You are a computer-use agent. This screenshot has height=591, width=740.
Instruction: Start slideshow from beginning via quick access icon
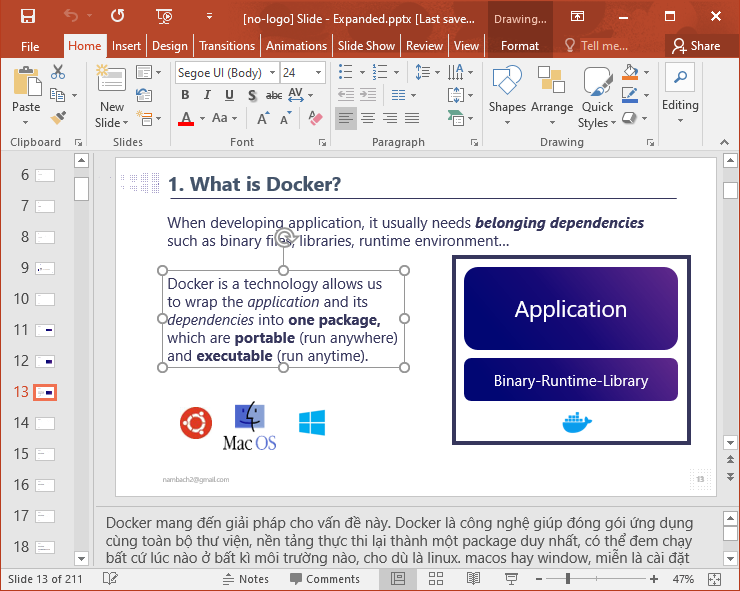pyautogui.click(x=164, y=17)
